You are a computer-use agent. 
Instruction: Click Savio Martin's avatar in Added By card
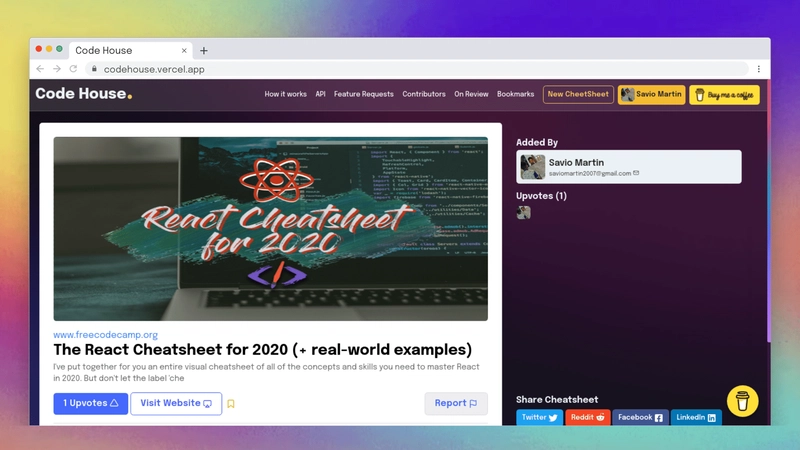532,167
